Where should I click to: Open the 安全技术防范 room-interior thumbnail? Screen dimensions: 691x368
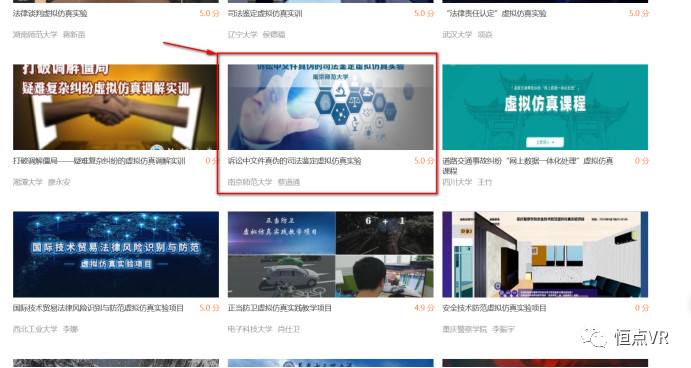(545, 254)
